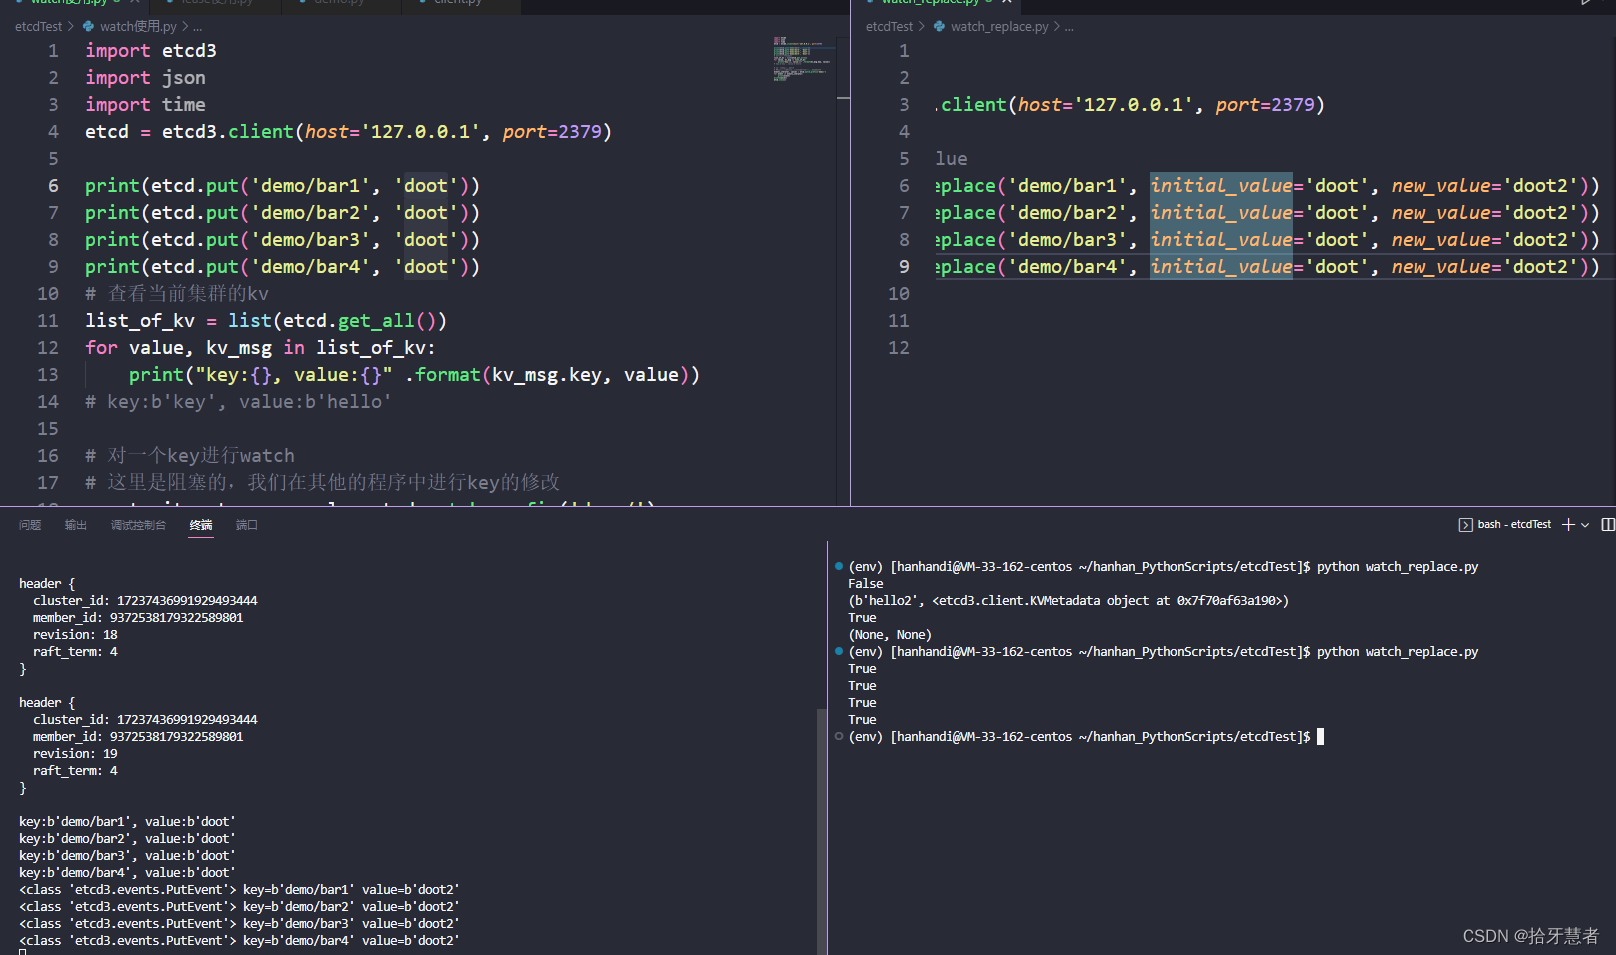The image size is (1616, 955).
Task: Click 'import time' on line 3
Action: tap(145, 105)
